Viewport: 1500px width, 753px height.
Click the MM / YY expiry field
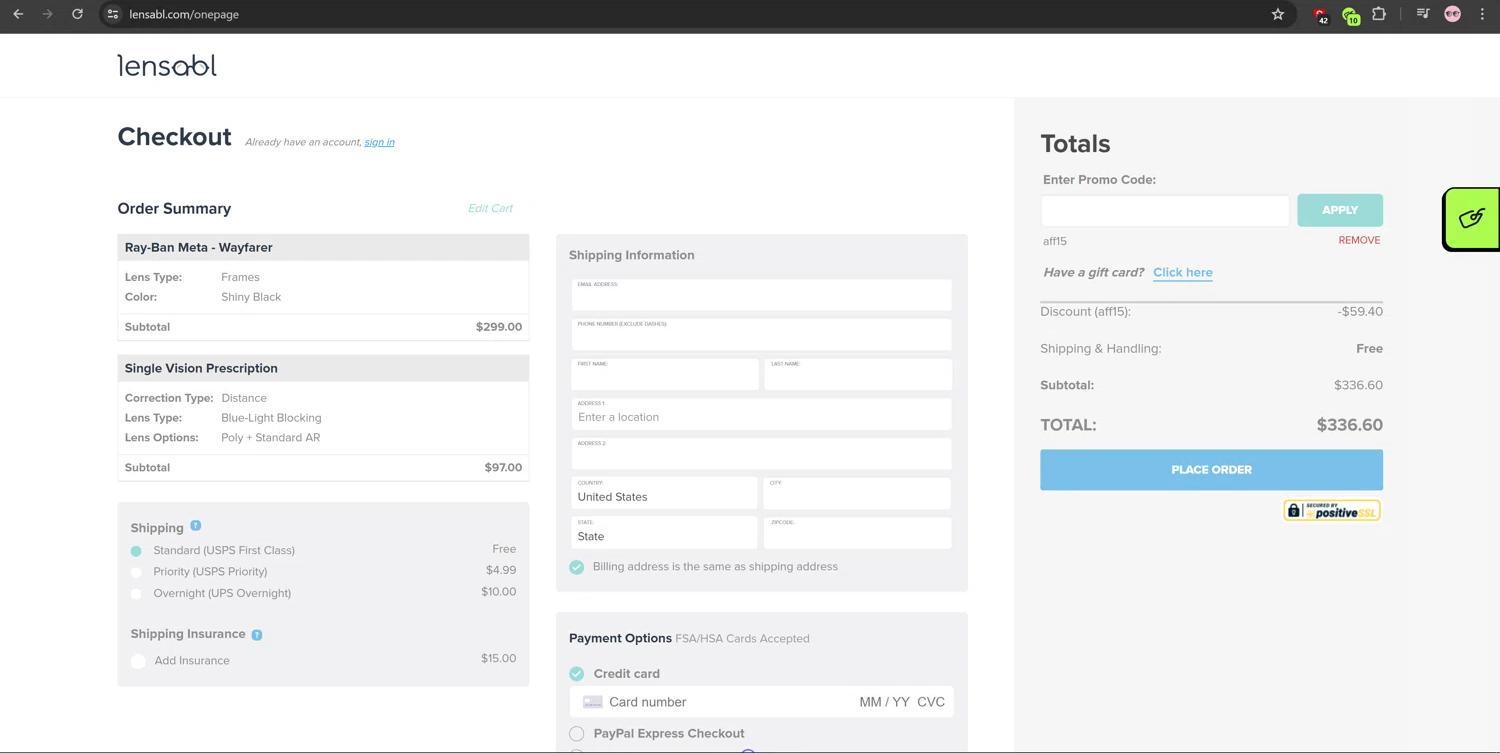(x=884, y=702)
